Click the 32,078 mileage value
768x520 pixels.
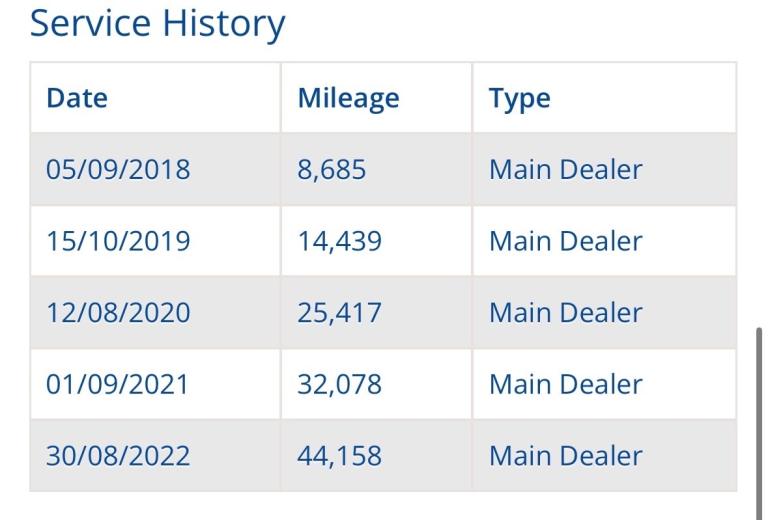pyautogui.click(x=339, y=384)
